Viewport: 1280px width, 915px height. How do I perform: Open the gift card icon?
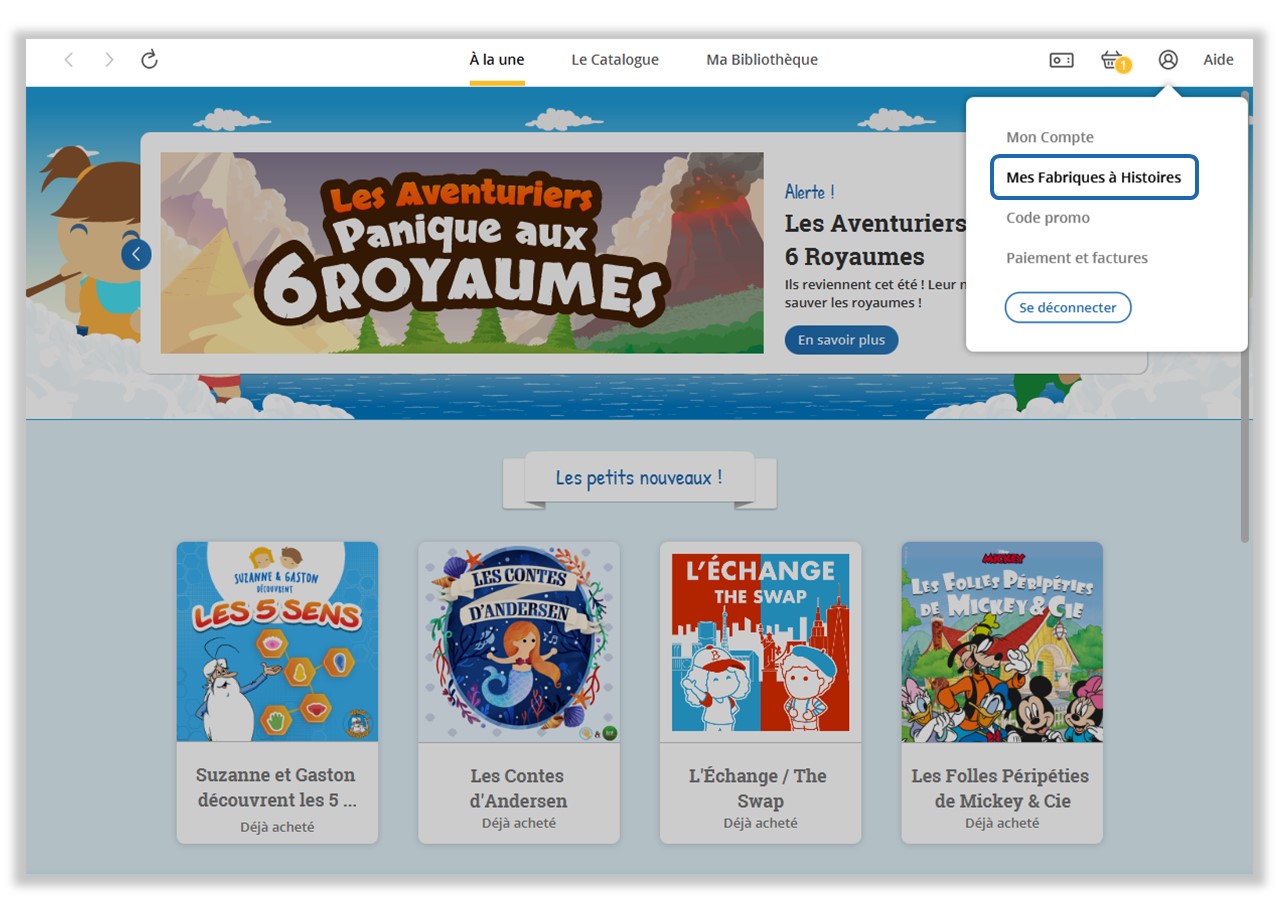pyautogui.click(x=1061, y=60)
